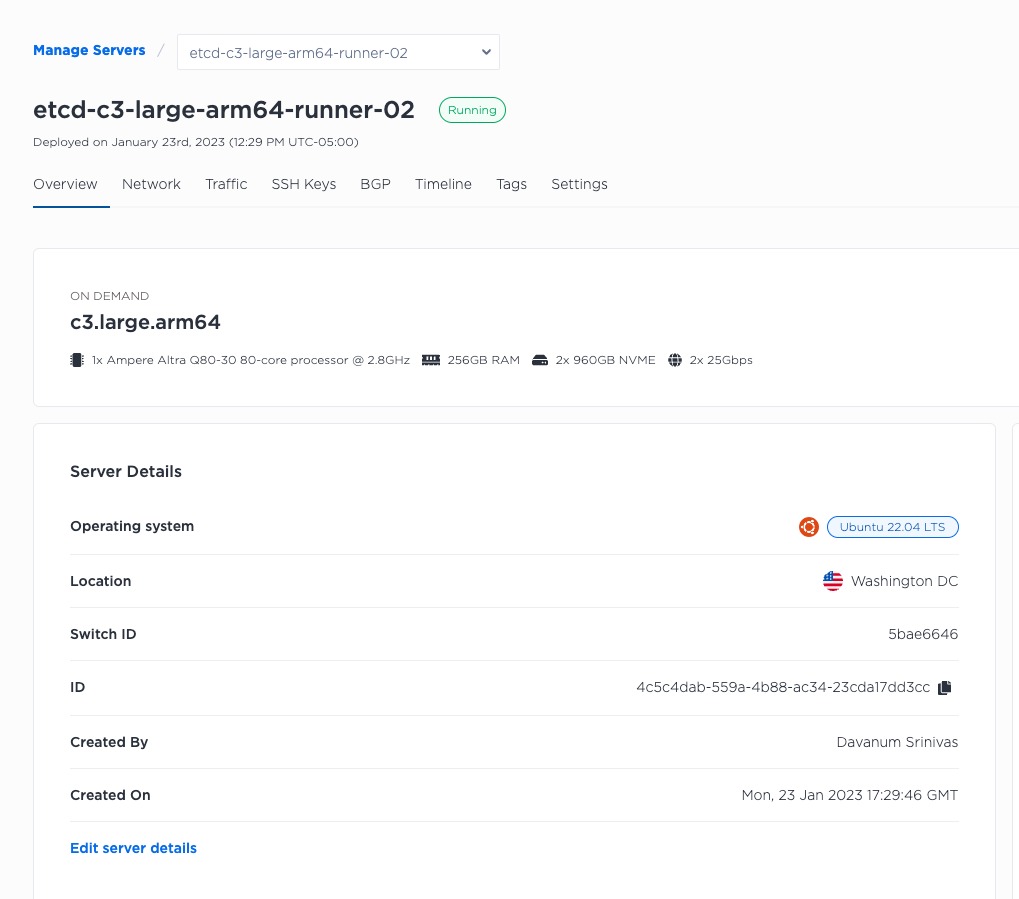The image size is (1019, 899).
Task: Open the server selector dropdown
Action: [x=338, y=52]
